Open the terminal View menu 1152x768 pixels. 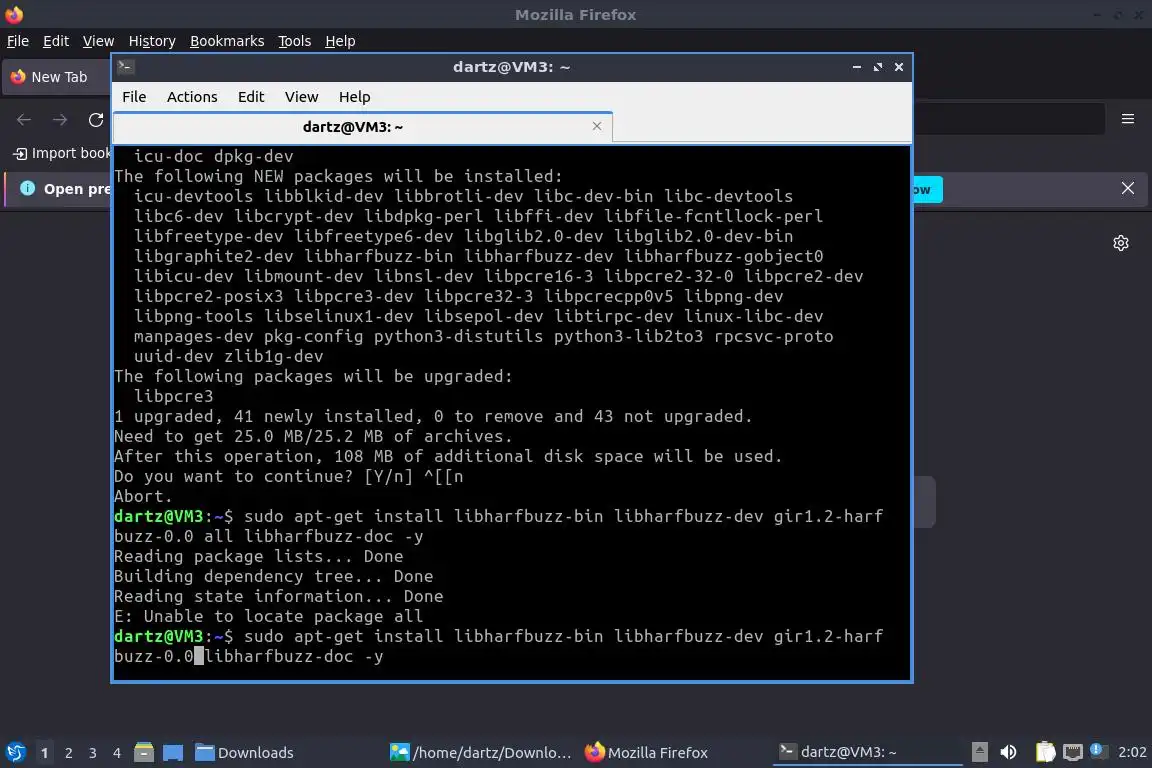tap(301, 97)
